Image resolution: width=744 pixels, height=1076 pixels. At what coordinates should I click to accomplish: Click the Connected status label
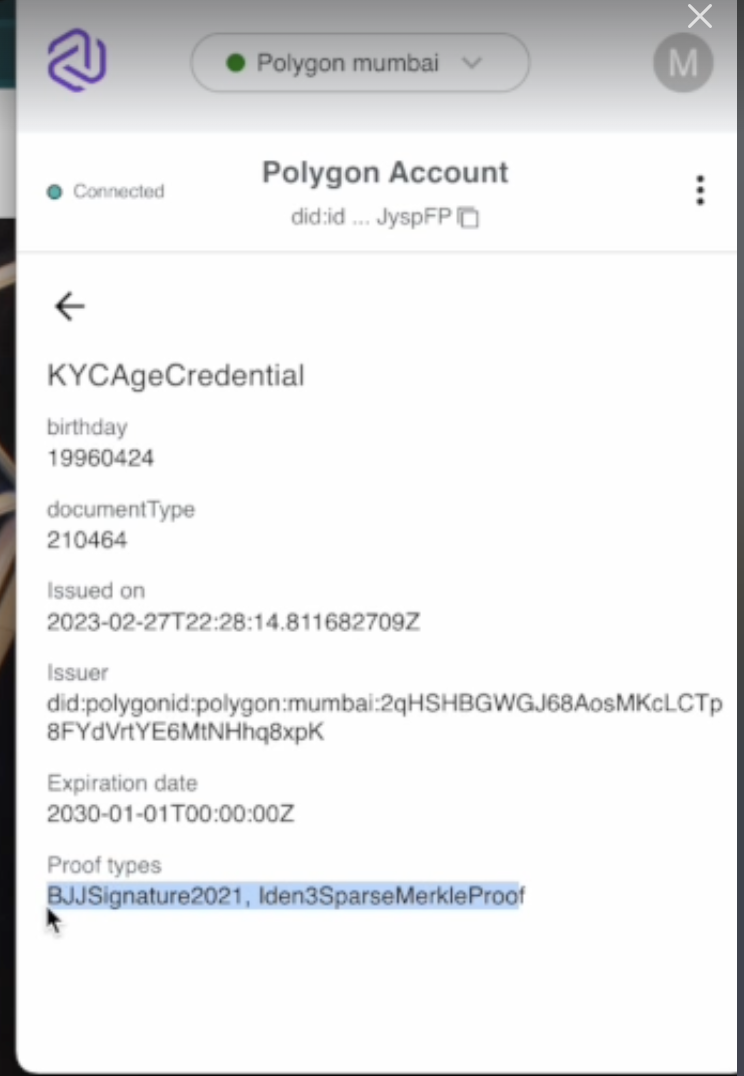pyautogui.click(x=119, y=191)
